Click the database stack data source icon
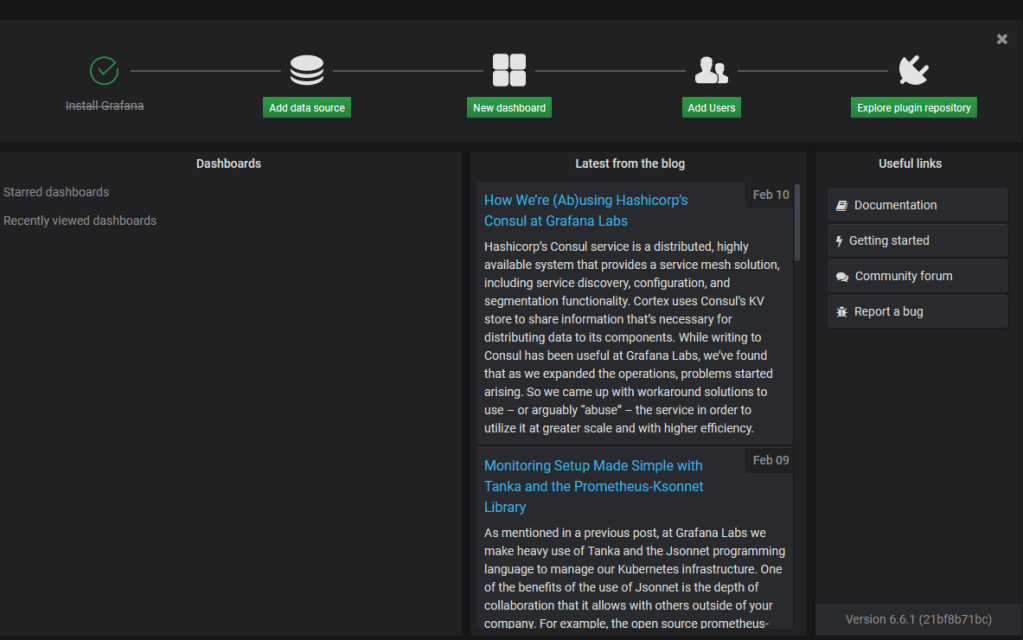This screenshot has width=1023, height=640. pyautogui.click(x=307, y=71)
